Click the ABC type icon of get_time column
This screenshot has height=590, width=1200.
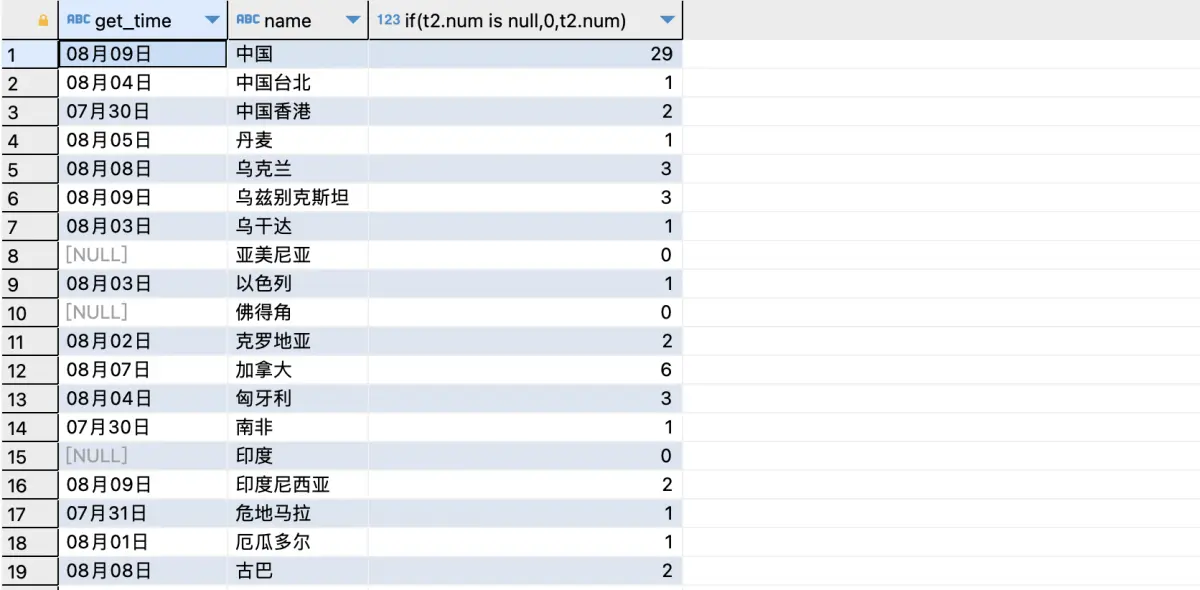pyautogui.click(x=78, y=20)
